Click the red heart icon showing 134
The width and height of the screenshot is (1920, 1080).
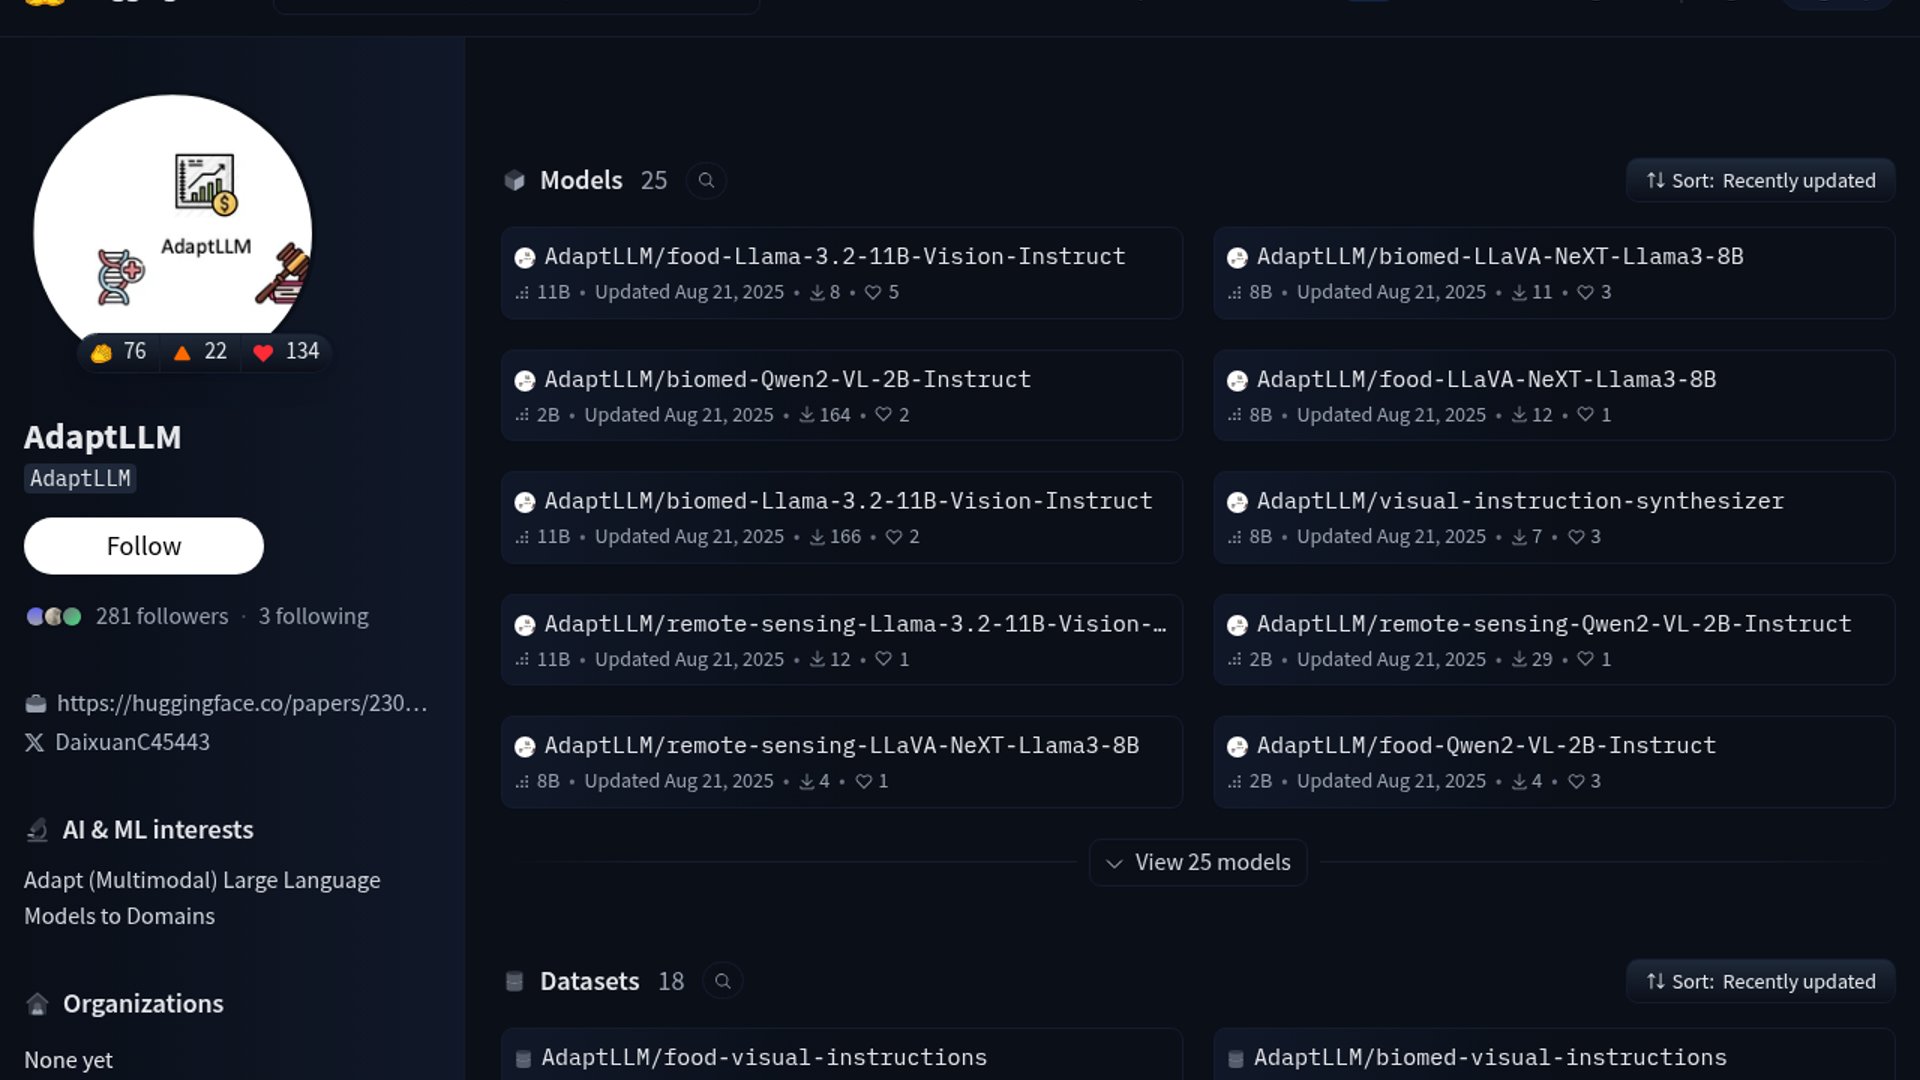263,352
